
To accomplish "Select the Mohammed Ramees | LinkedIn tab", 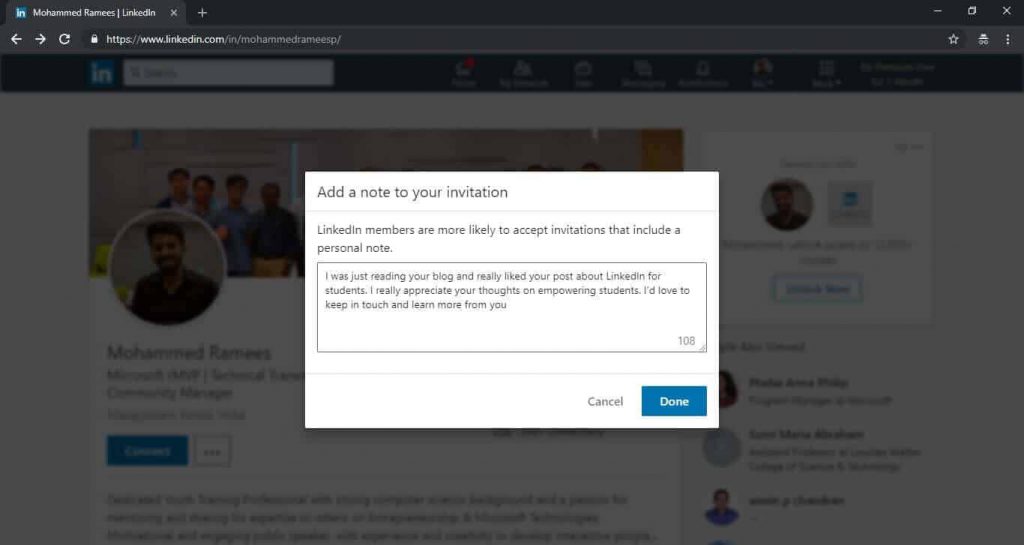I will (96, 12).
